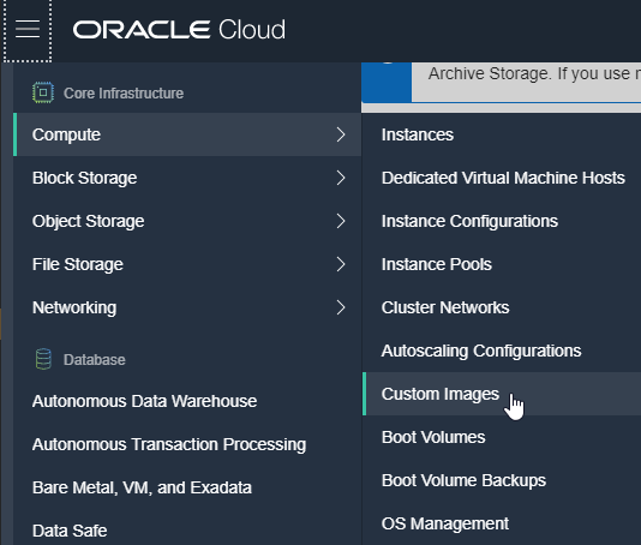This screenshot has height=546, width=642.
Task: Open Autoscaling Configurations
Action: click(x=481, y=351)
